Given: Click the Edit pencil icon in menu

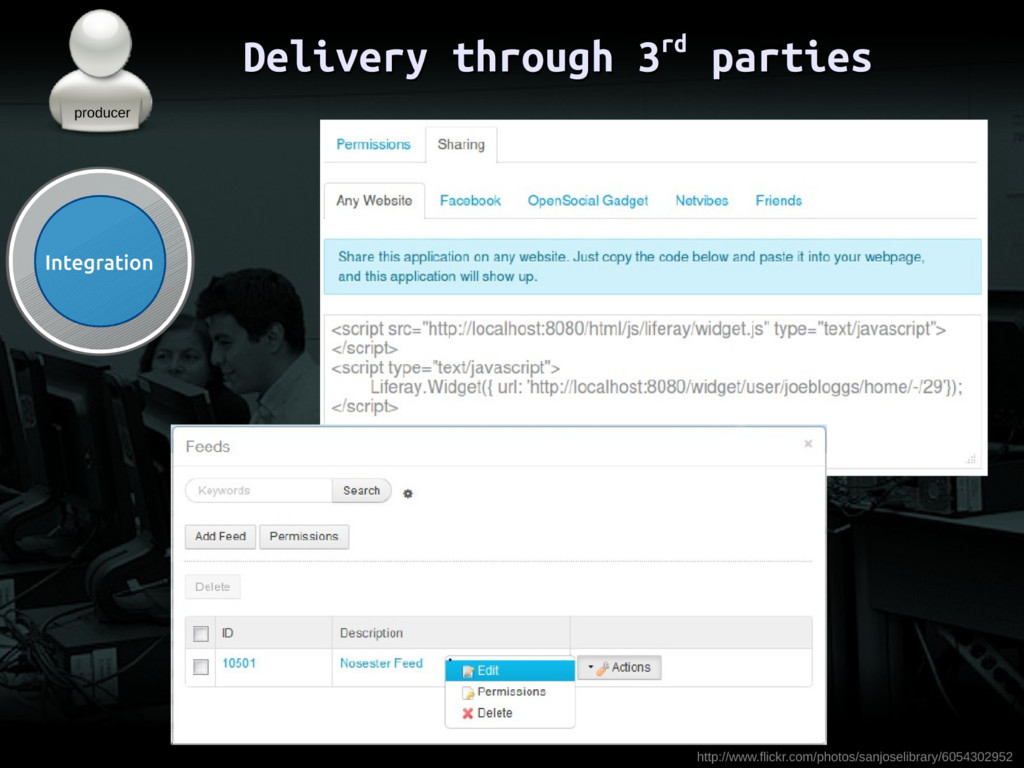Looking at the screenshot, I should [x=468, y=671].
